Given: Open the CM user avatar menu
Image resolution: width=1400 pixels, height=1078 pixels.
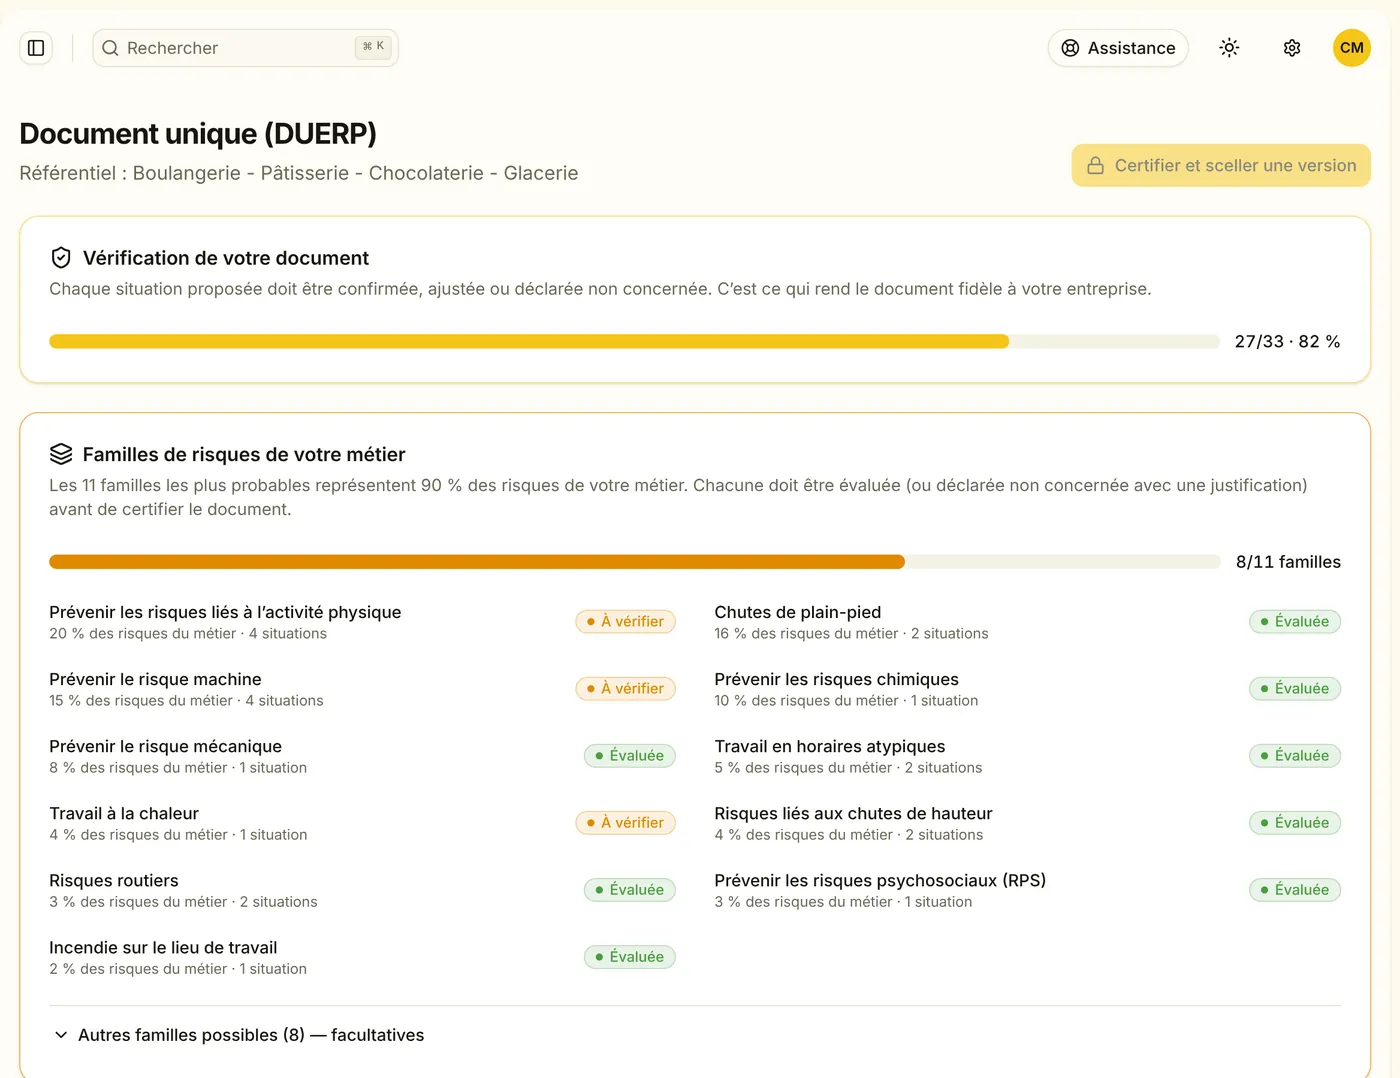Looking at the screenshot, I should pos(1352,48).
